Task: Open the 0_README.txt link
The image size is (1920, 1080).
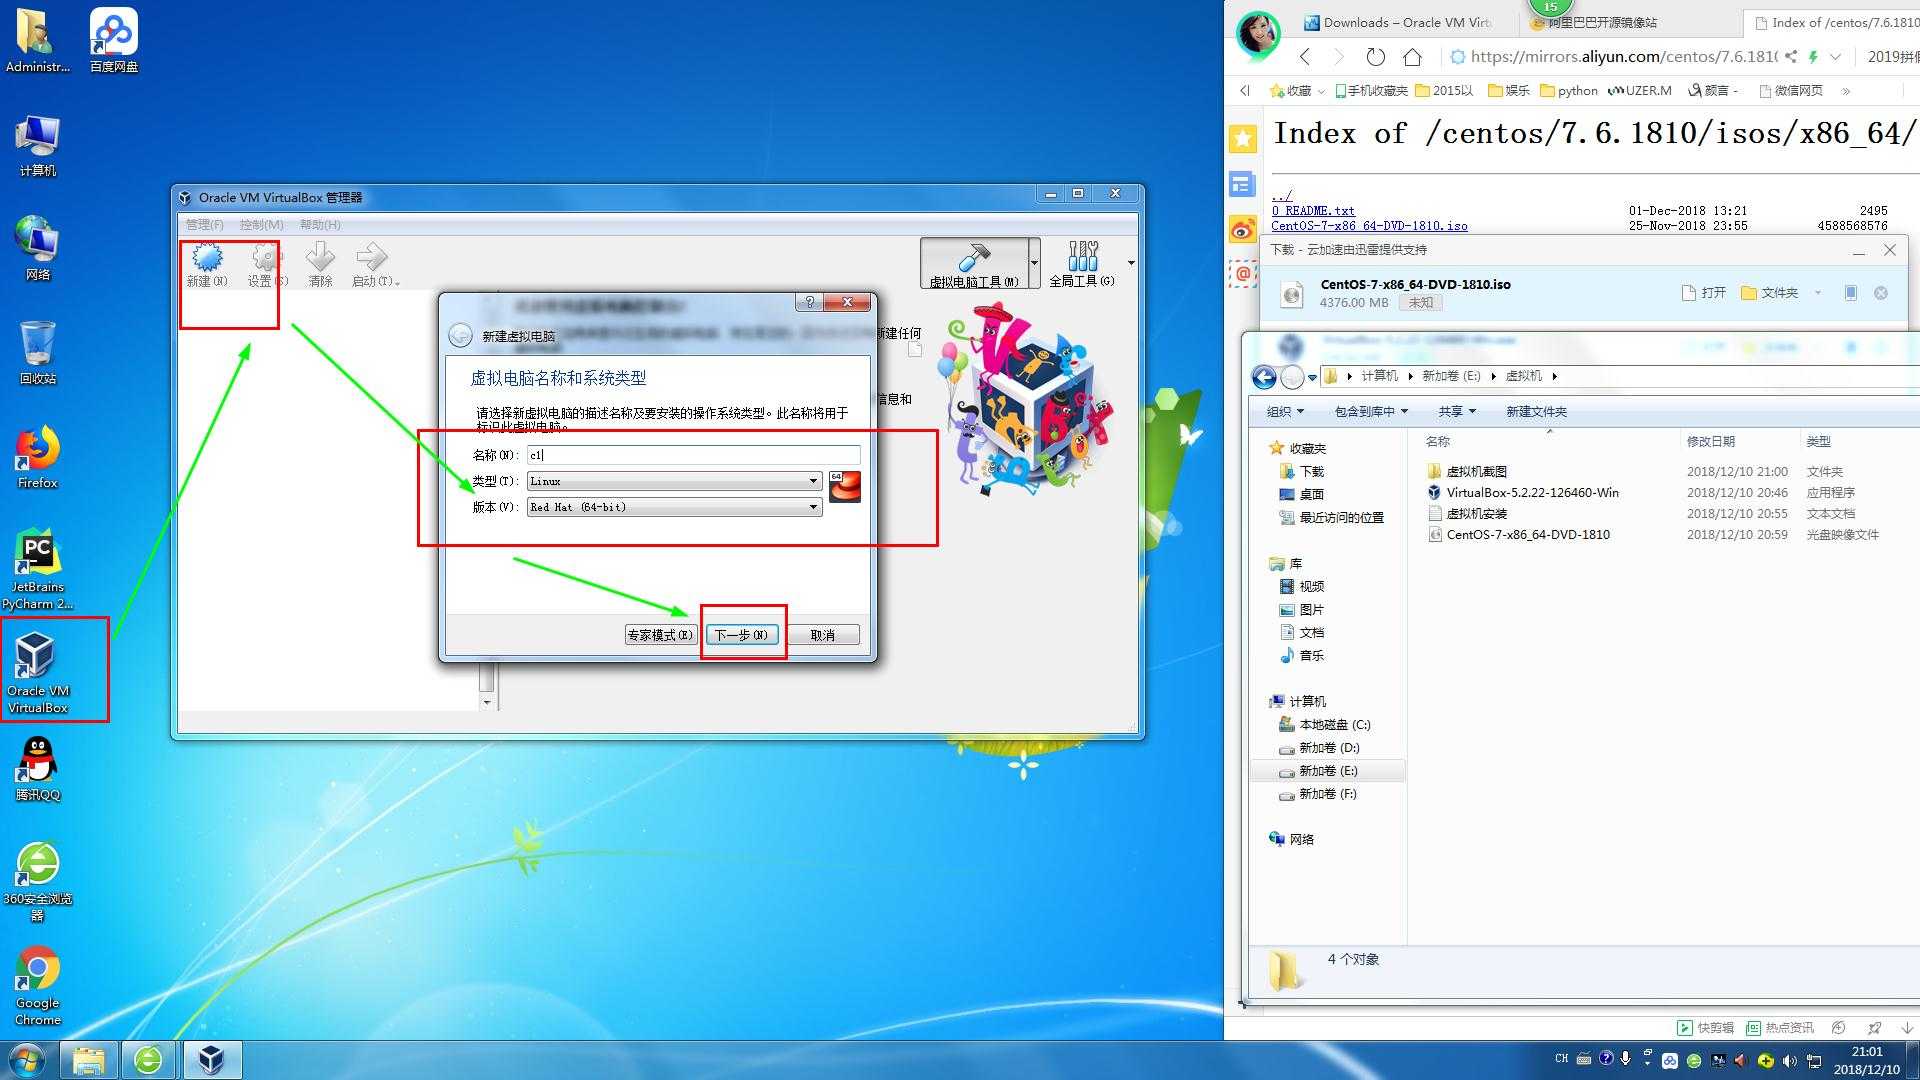Action: [1313, 211]
